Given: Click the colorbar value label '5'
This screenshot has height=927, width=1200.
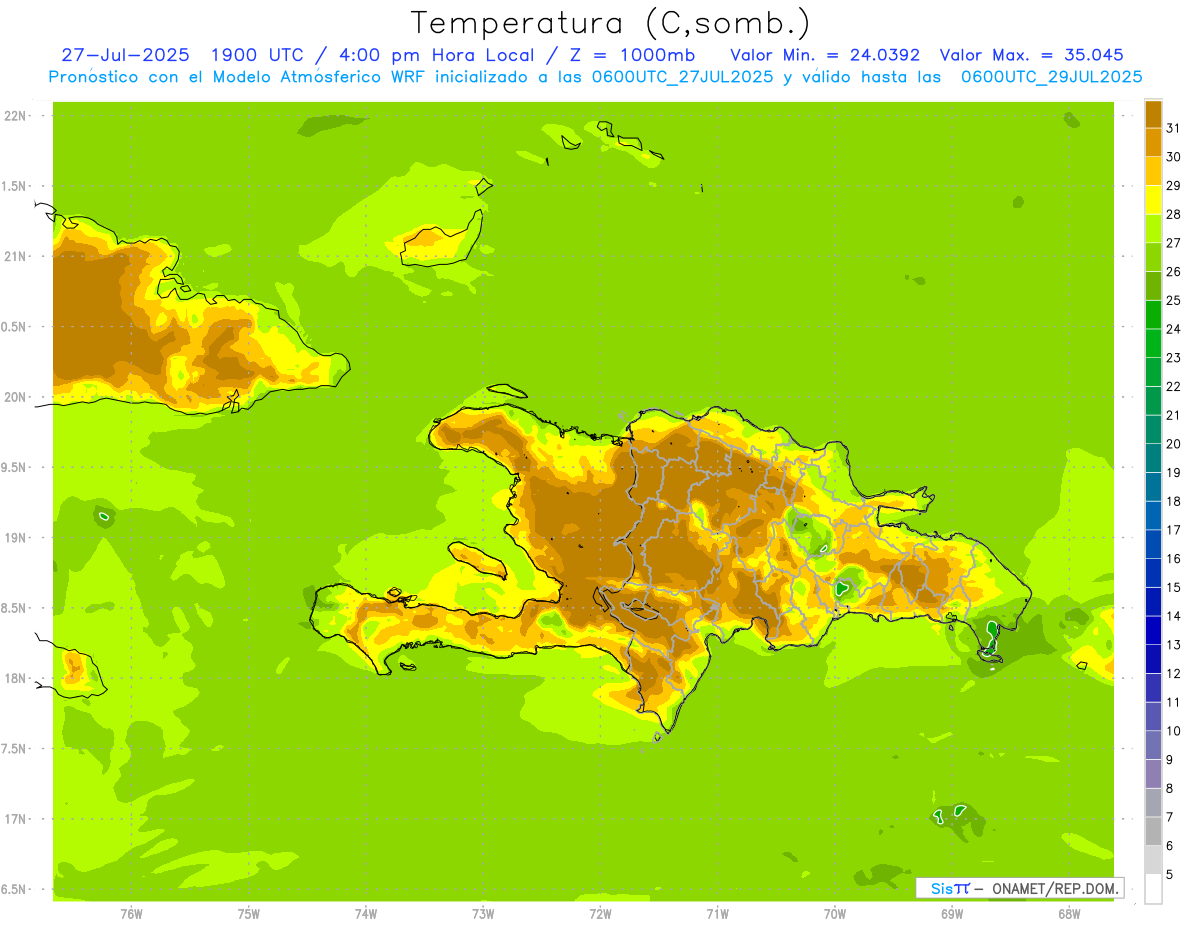Looking at the screenshot, I should [x=1169, y=875].
